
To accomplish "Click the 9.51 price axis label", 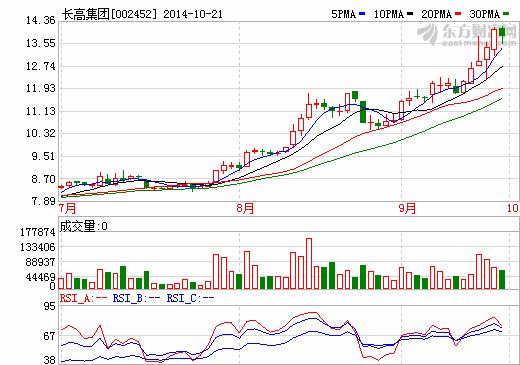I will pyautogui.click(x=43, y=156).
